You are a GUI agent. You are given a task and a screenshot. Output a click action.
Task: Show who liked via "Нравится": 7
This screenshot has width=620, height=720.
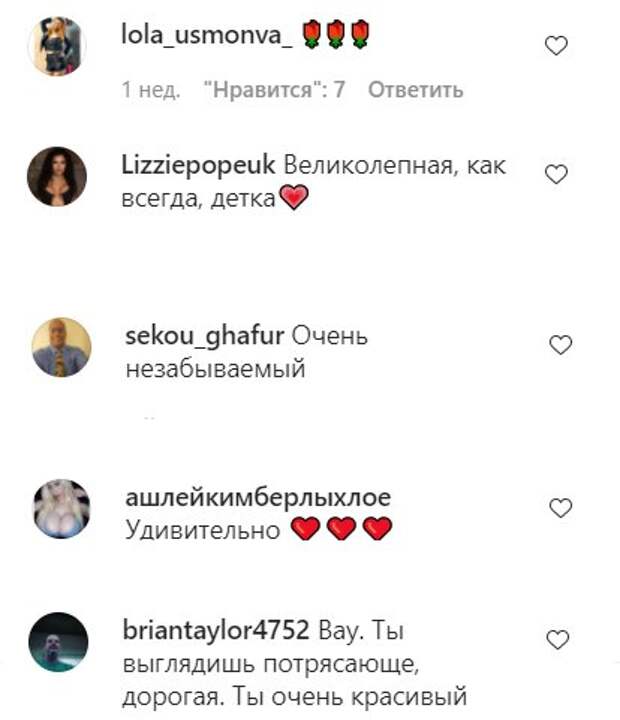tap(274, 90)
